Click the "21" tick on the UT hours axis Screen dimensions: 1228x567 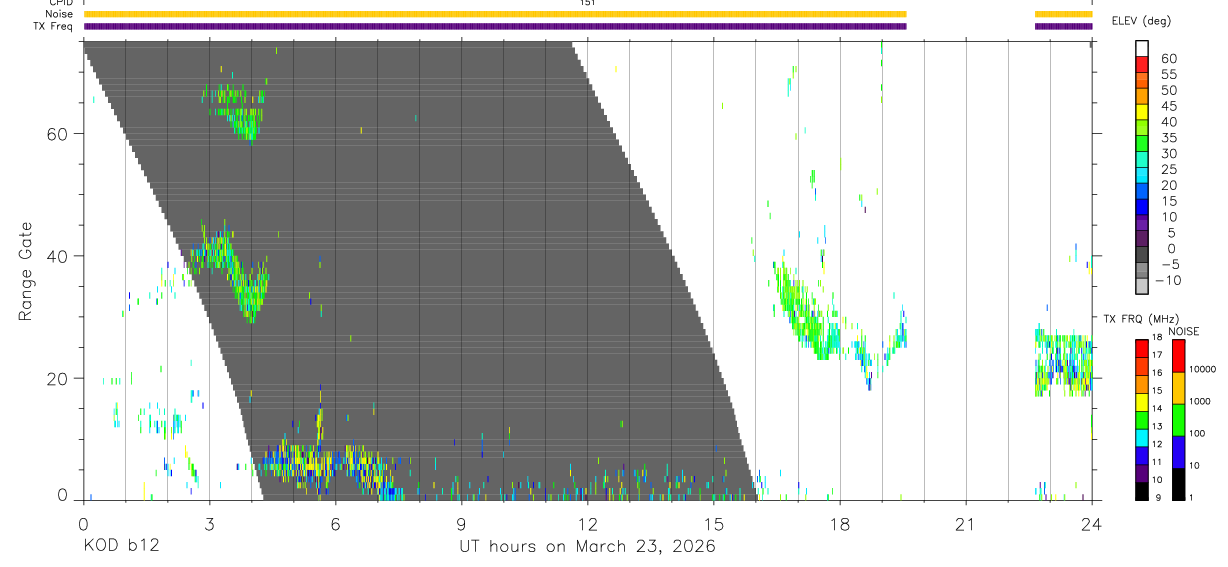coord(965,523)
